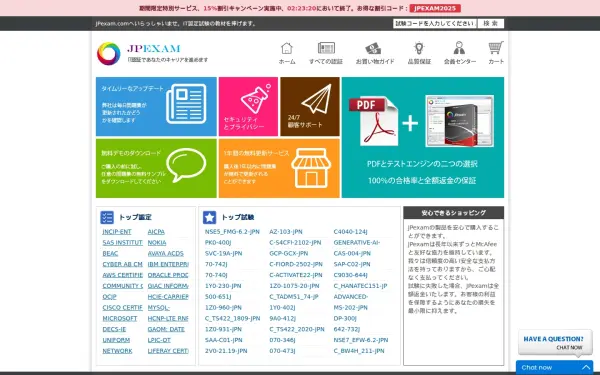Open the NSE5_FMG-6.2-JPN exam link
Viewport: 600px width, 375px height.
coord(232,232)
